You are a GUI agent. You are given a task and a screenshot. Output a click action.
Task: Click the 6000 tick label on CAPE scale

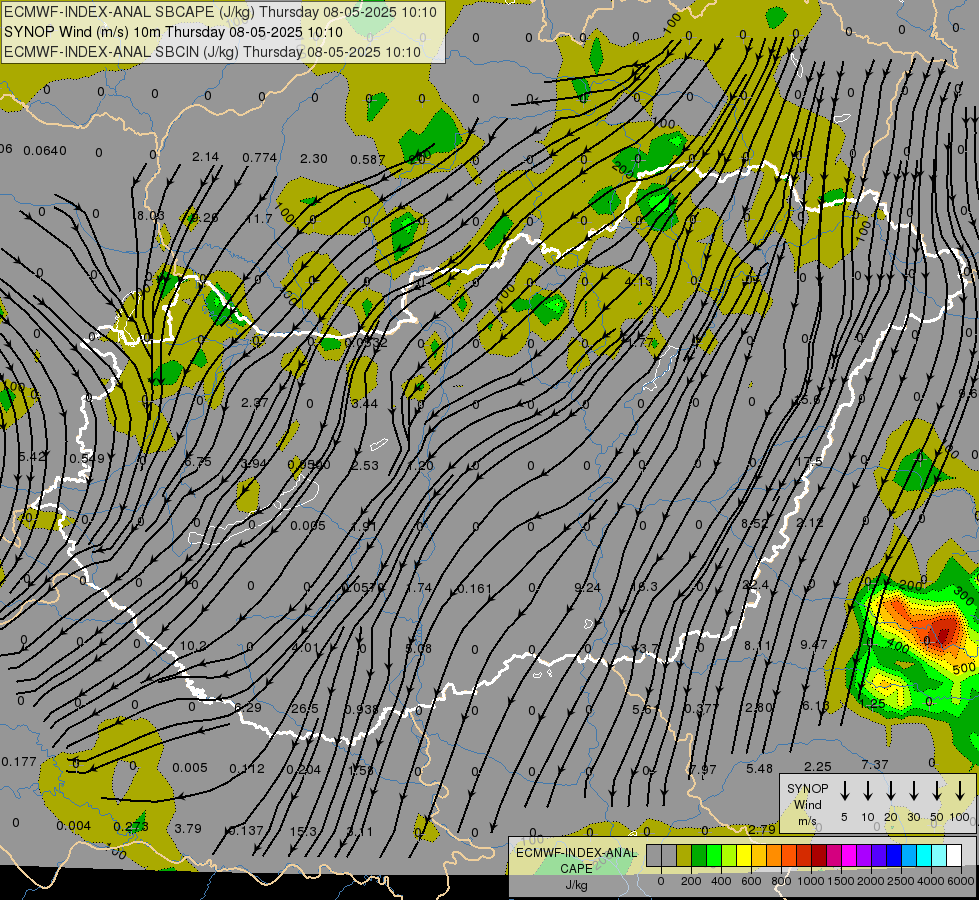960,881
